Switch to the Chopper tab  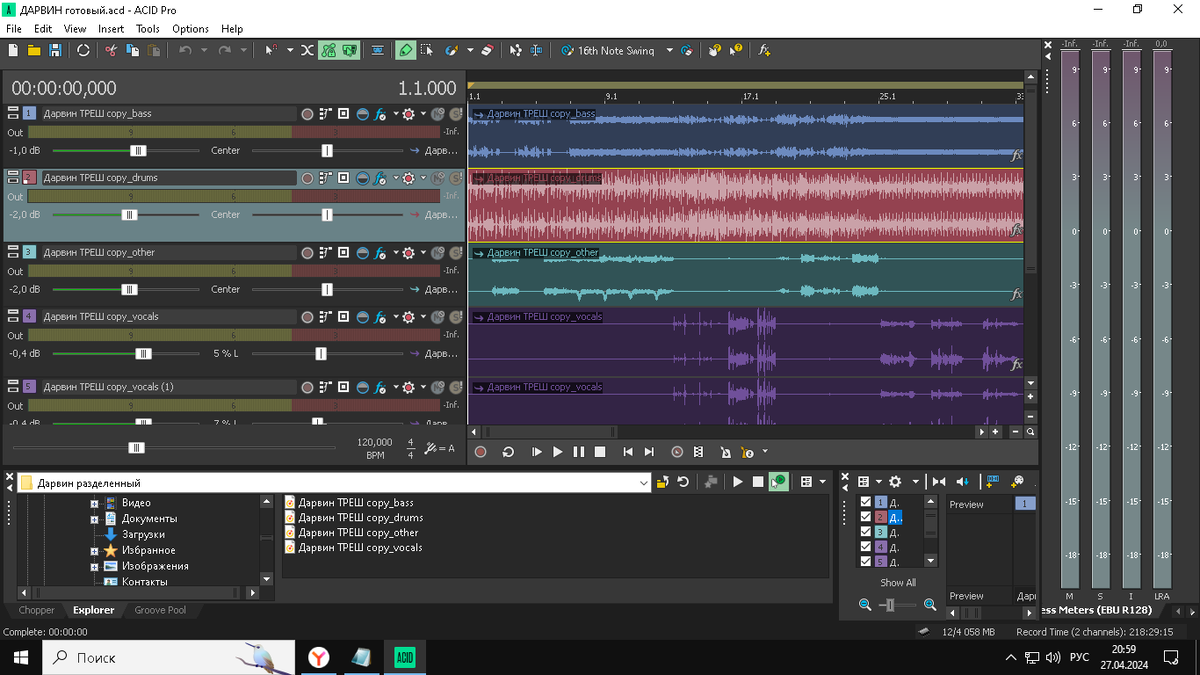pyautogui.click(x=37, y=610)
